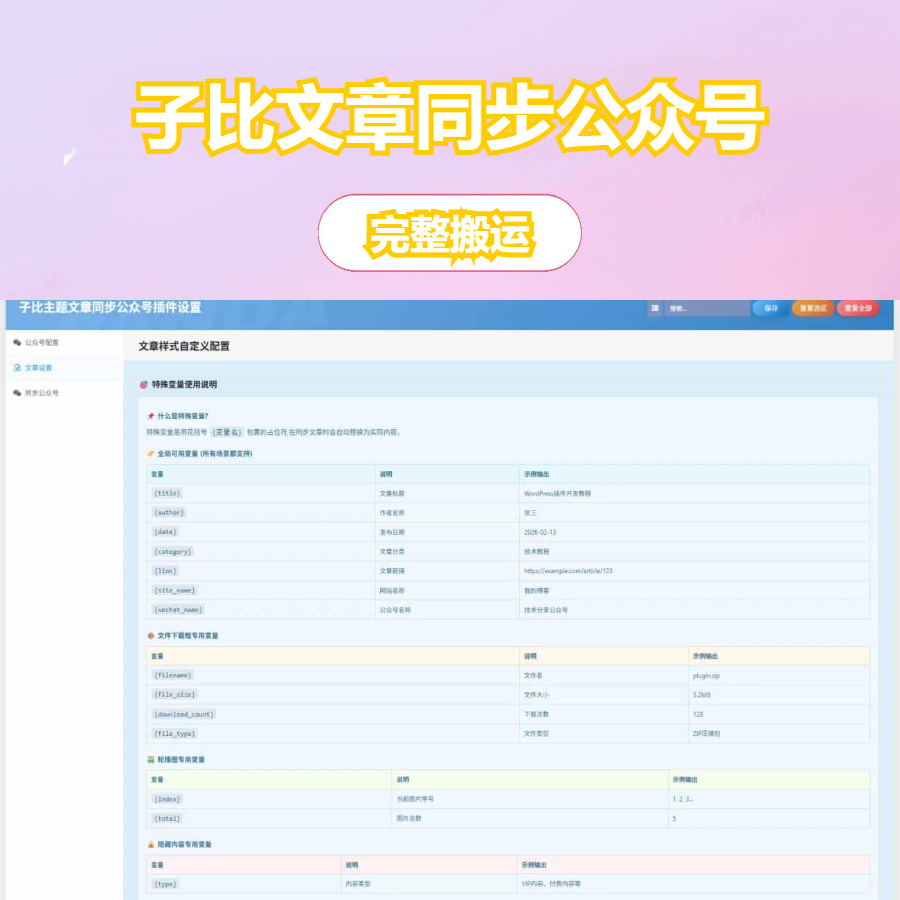Click the document icon beside 文章设置

17,368
